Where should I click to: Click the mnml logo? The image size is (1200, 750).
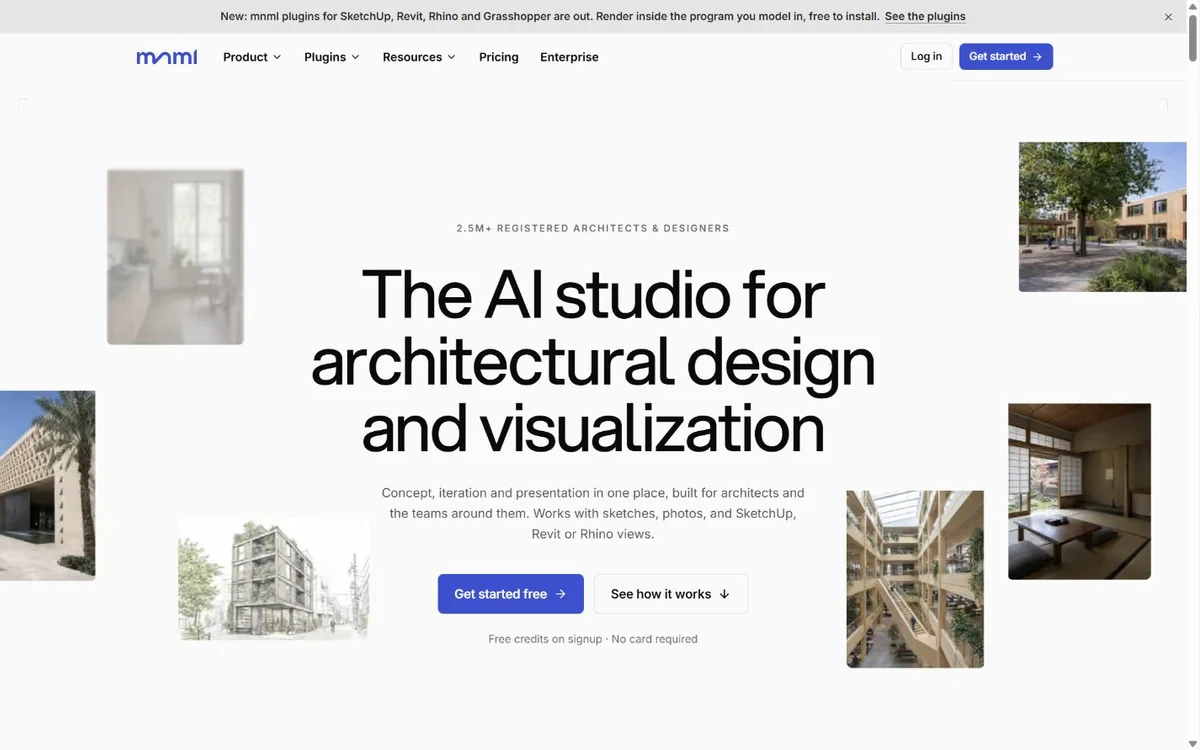pos(167,57)
